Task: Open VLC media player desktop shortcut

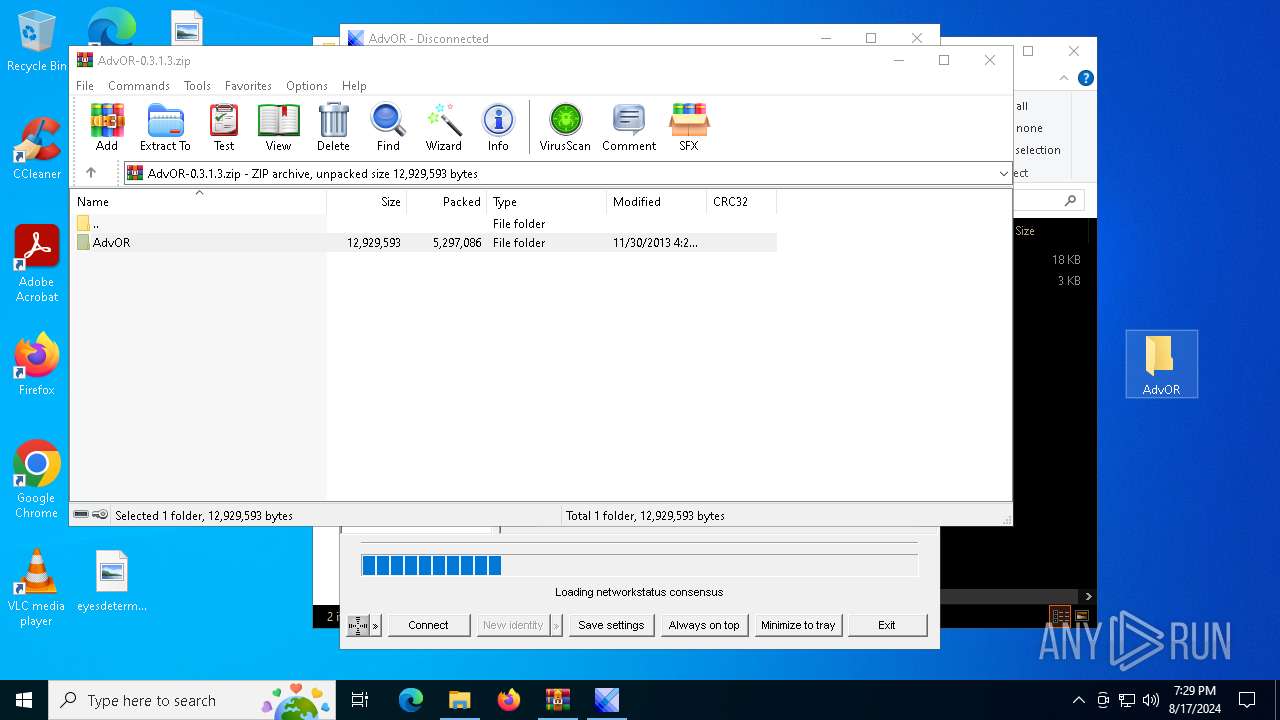Action: pyautogui.click(x=37, y=588)
